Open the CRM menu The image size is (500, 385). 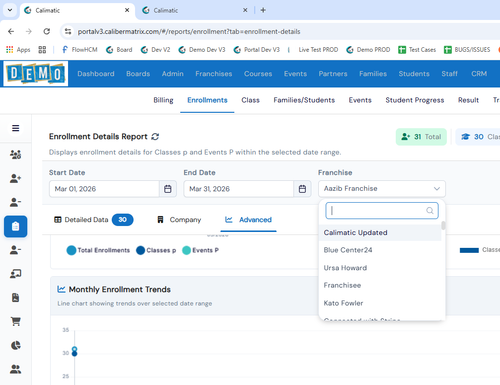pos(479,74)
